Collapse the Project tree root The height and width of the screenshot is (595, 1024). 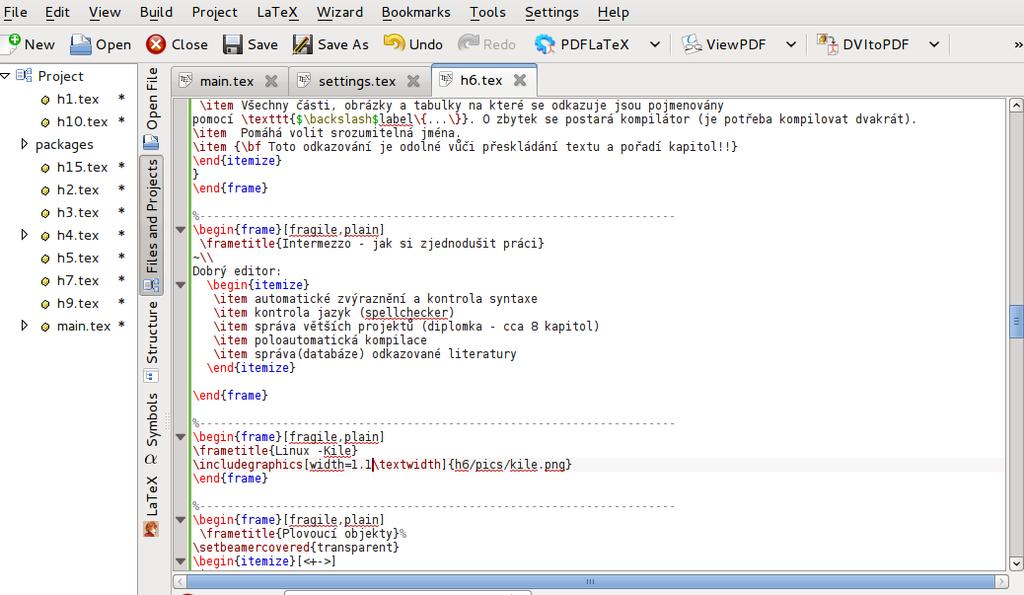coord(5,76)
